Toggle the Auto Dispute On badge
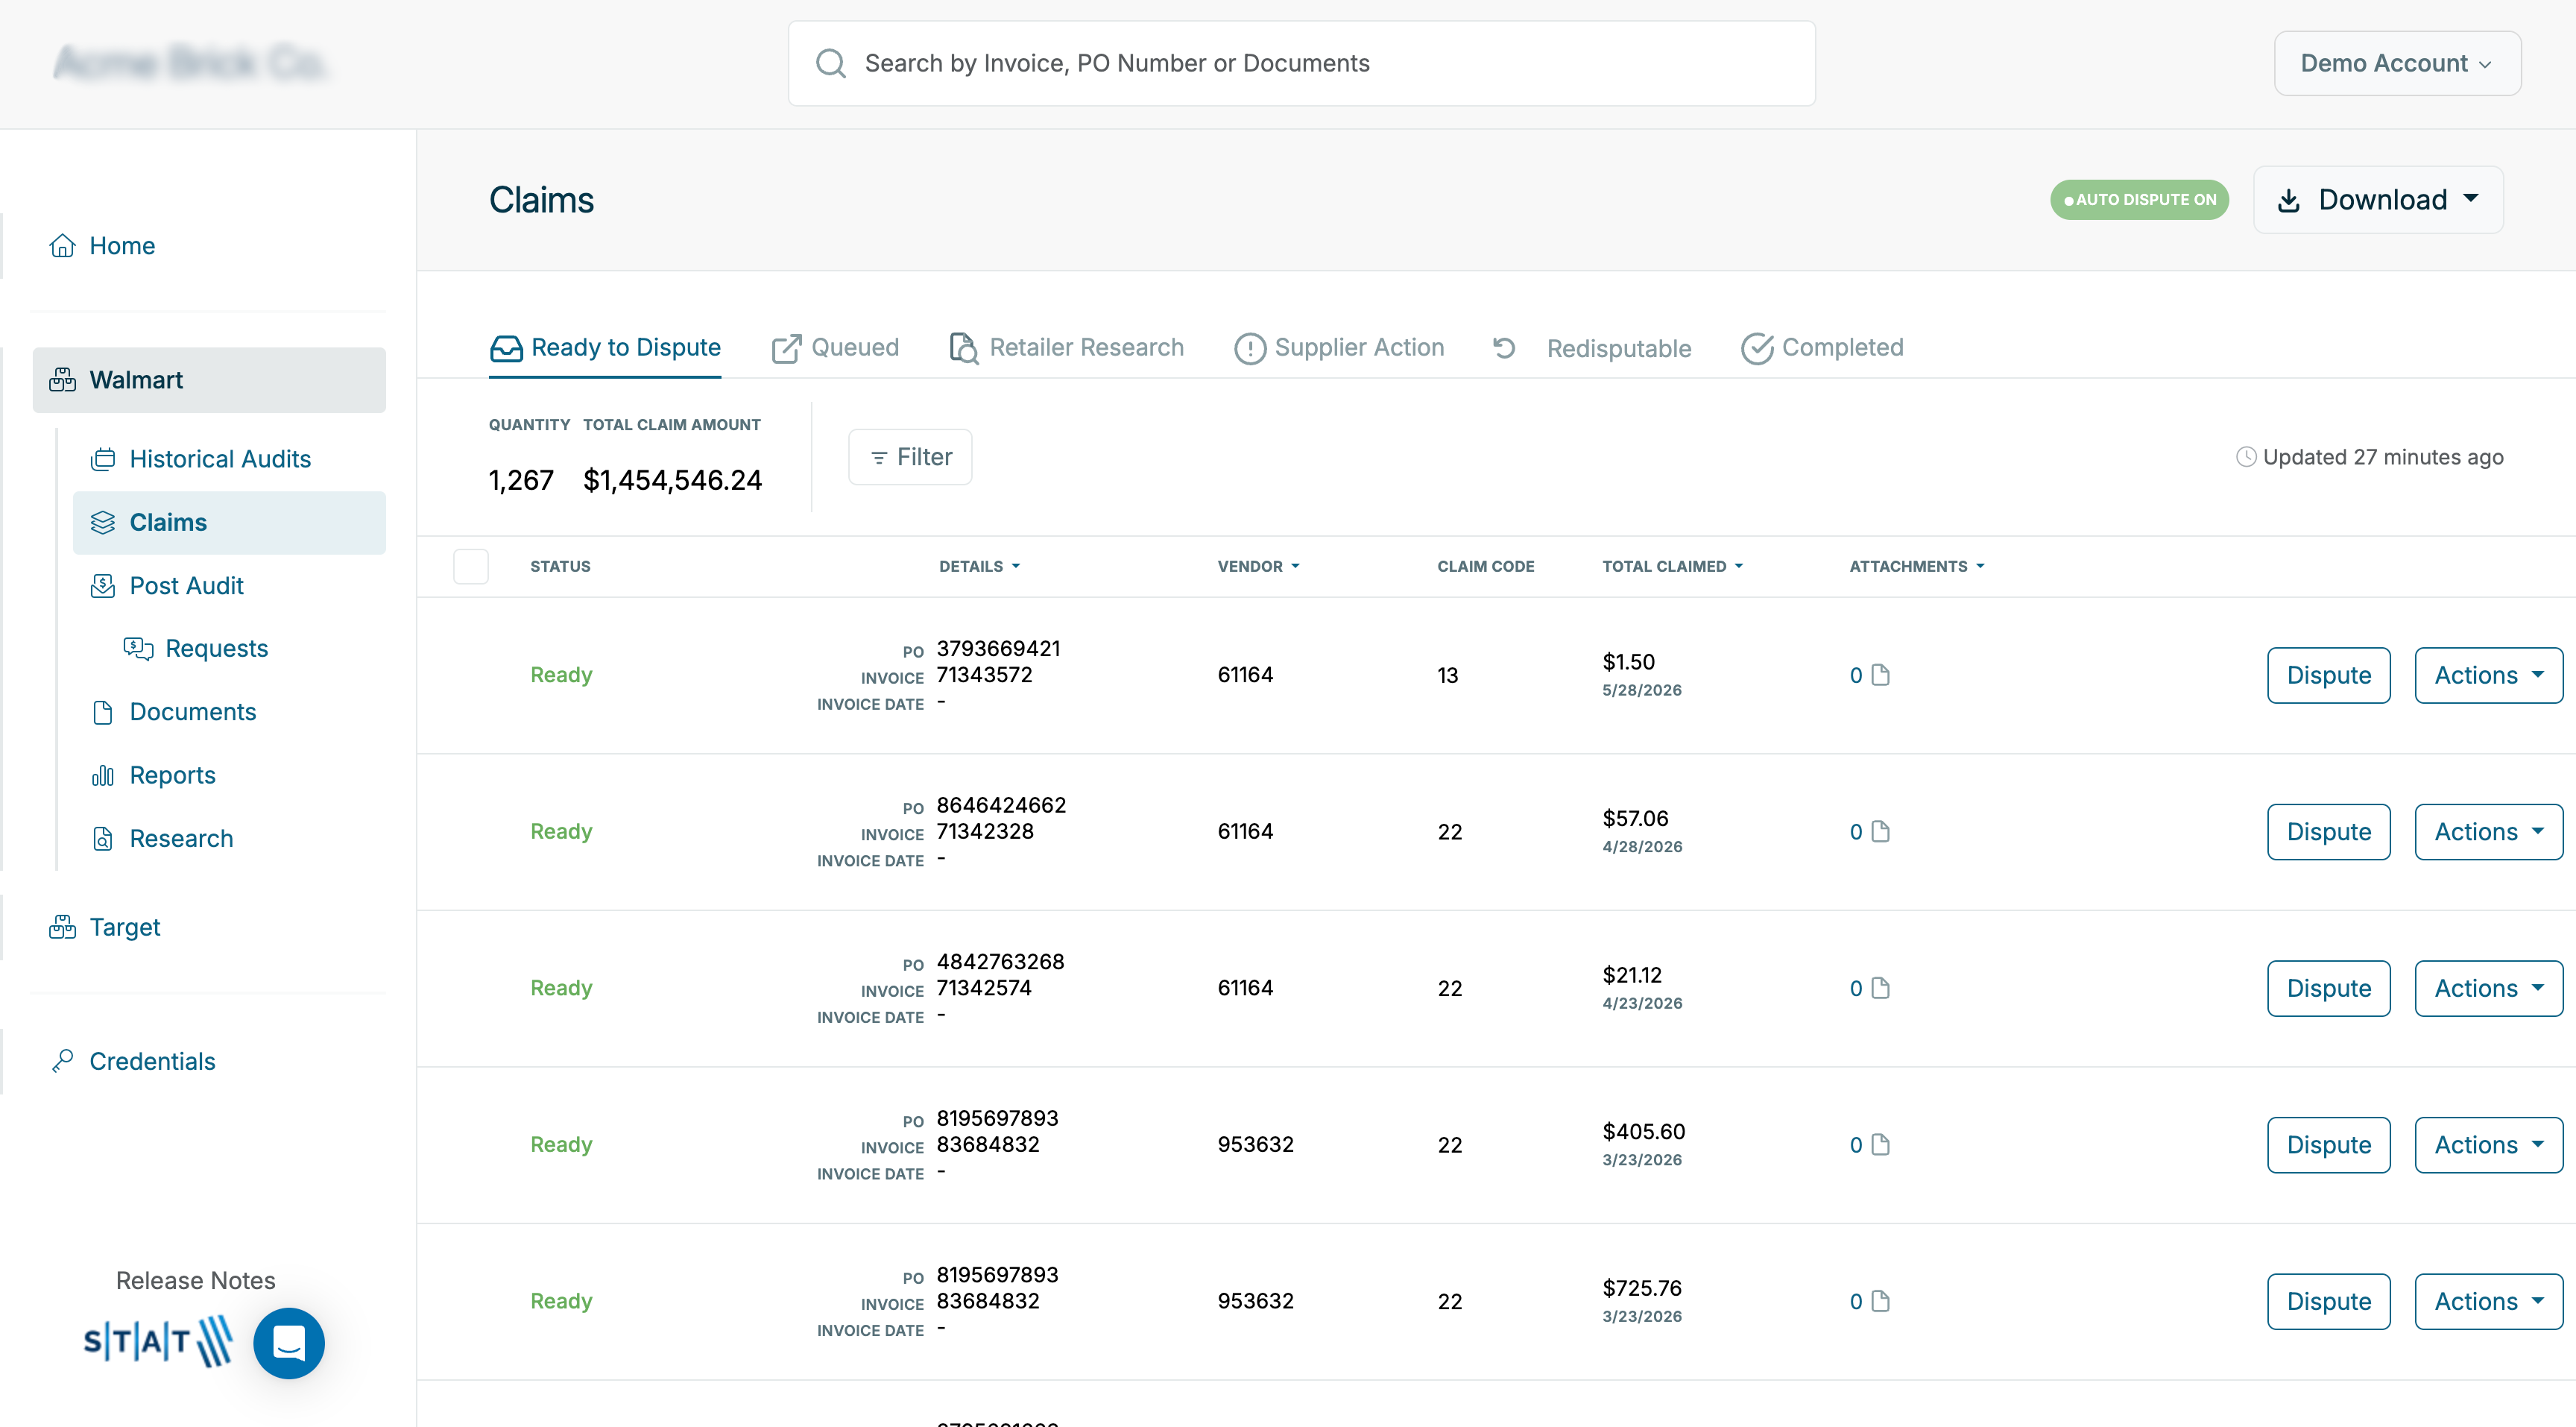Screen dimensions: 2576x1427 point(2139,200)
